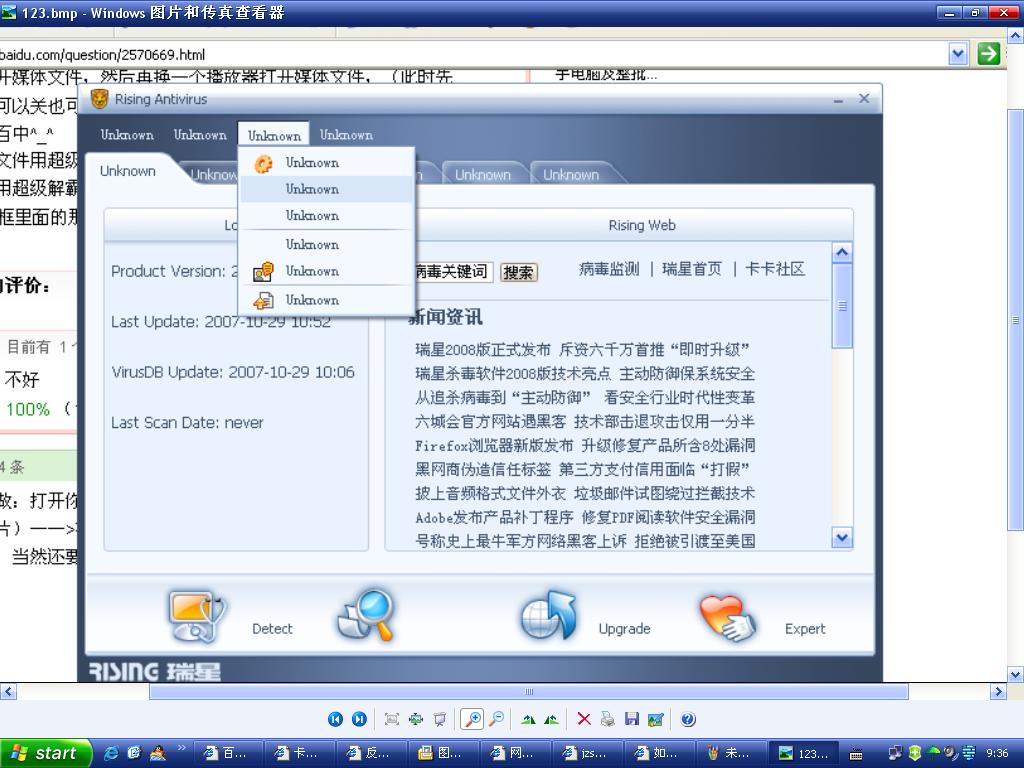This screenshot has width=1024, height=768.
Task: Open the Windows start menu
Action: tap(44, 753)
